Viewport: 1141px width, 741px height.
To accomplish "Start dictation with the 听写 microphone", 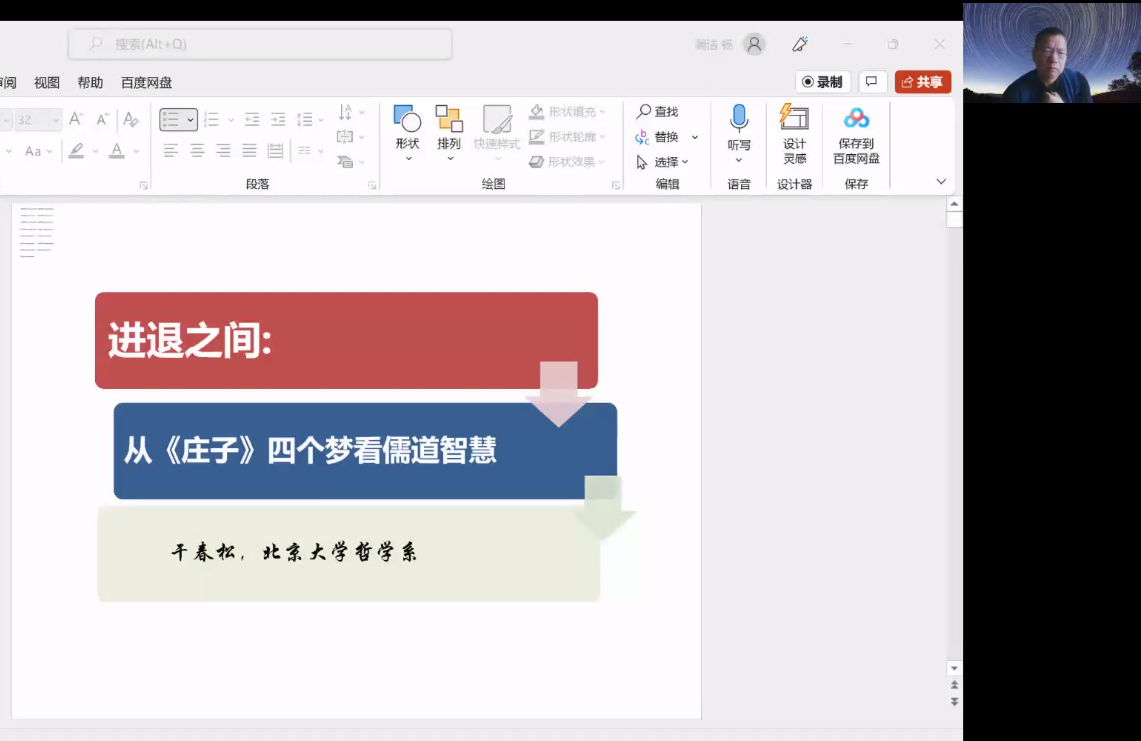I will click(x=739, y=119).
